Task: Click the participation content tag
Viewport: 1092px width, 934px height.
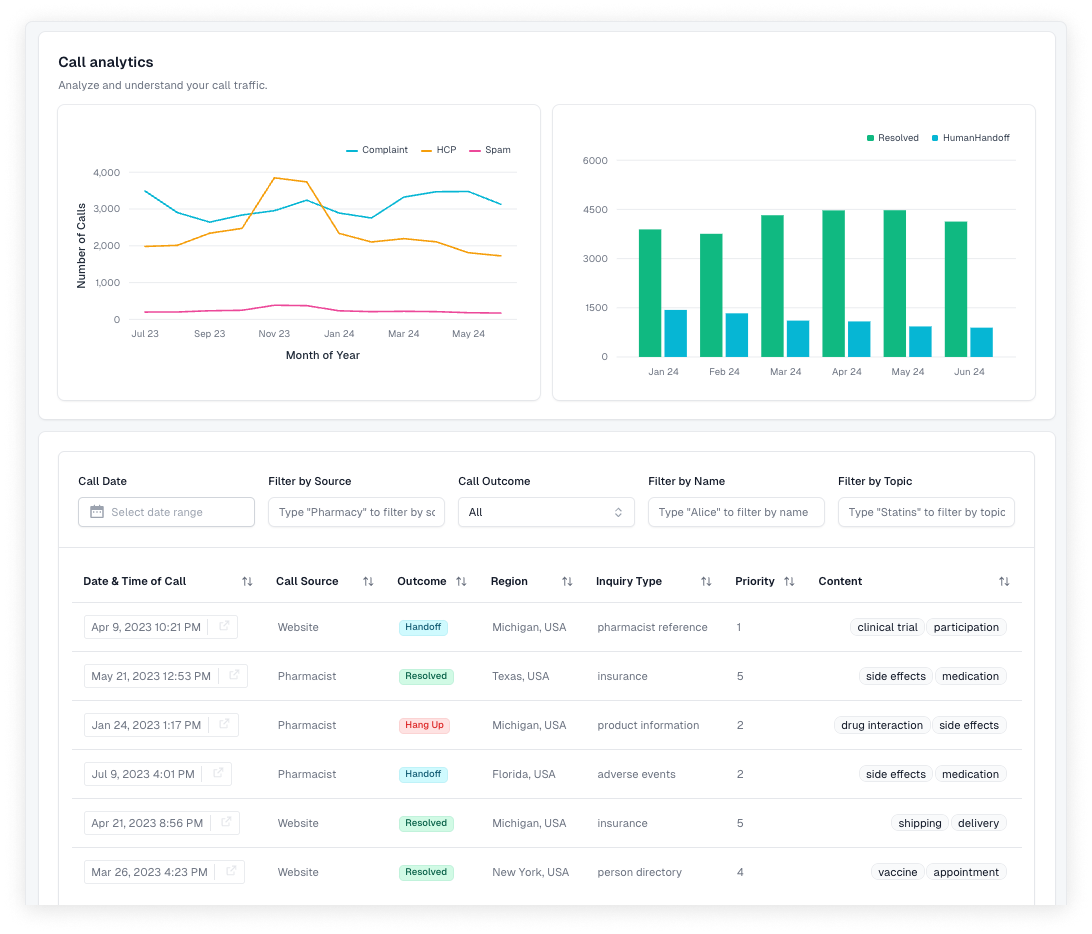Action: 966,627
